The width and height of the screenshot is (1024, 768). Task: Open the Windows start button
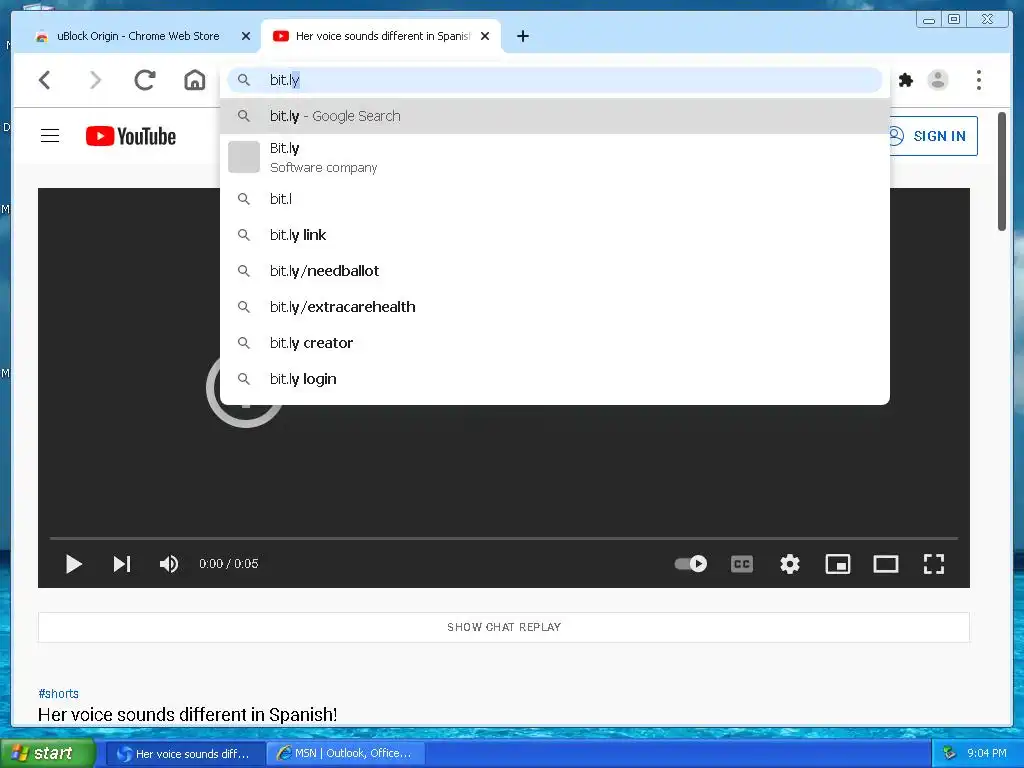(x=47, y=753)
